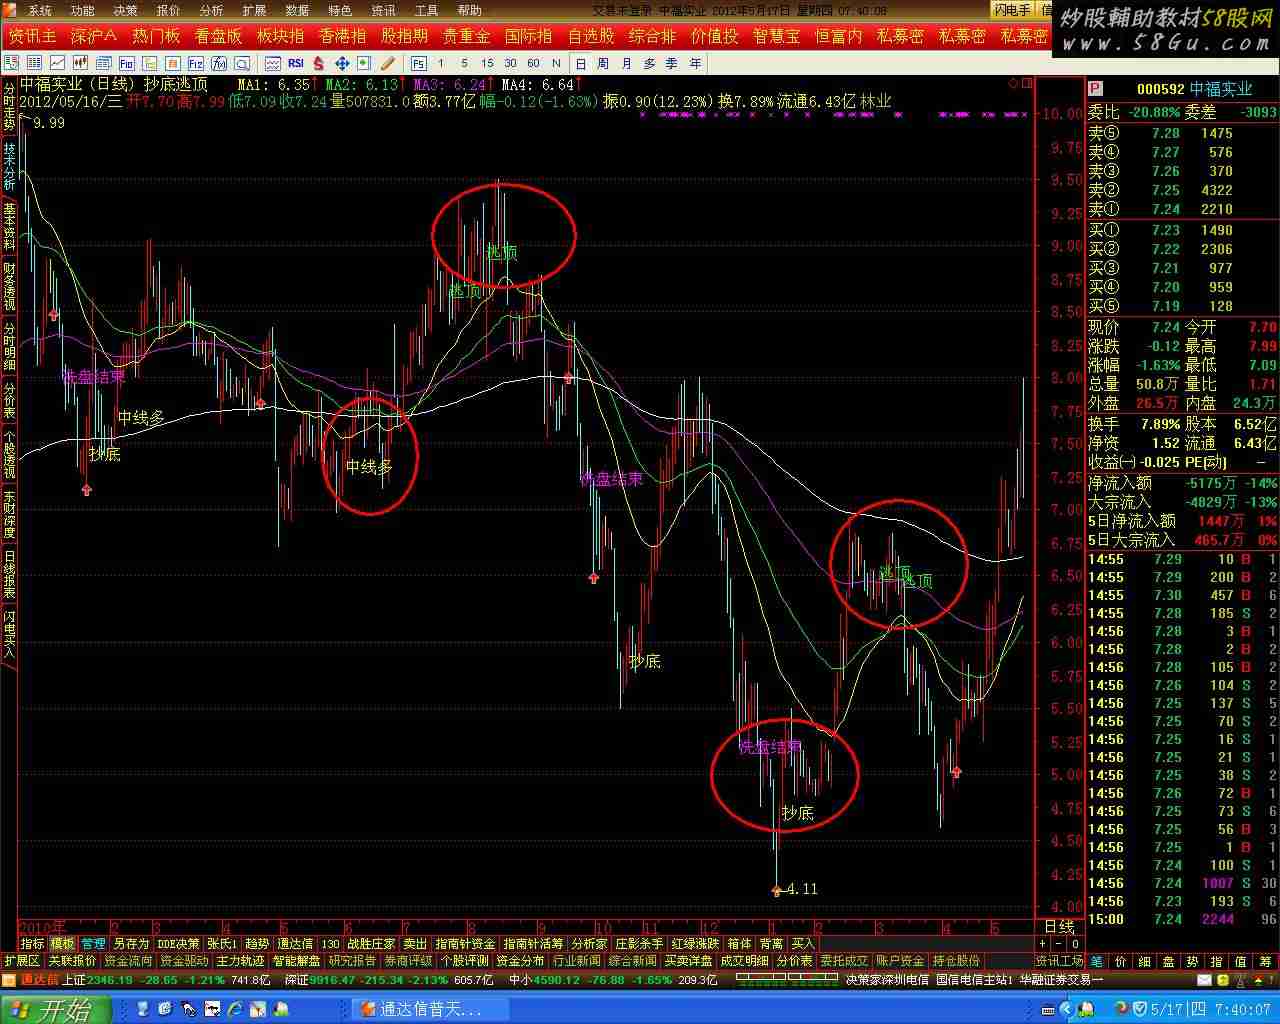Open the 资讯工场 tab
1280x1024 pixels.
coord(1060,961)
